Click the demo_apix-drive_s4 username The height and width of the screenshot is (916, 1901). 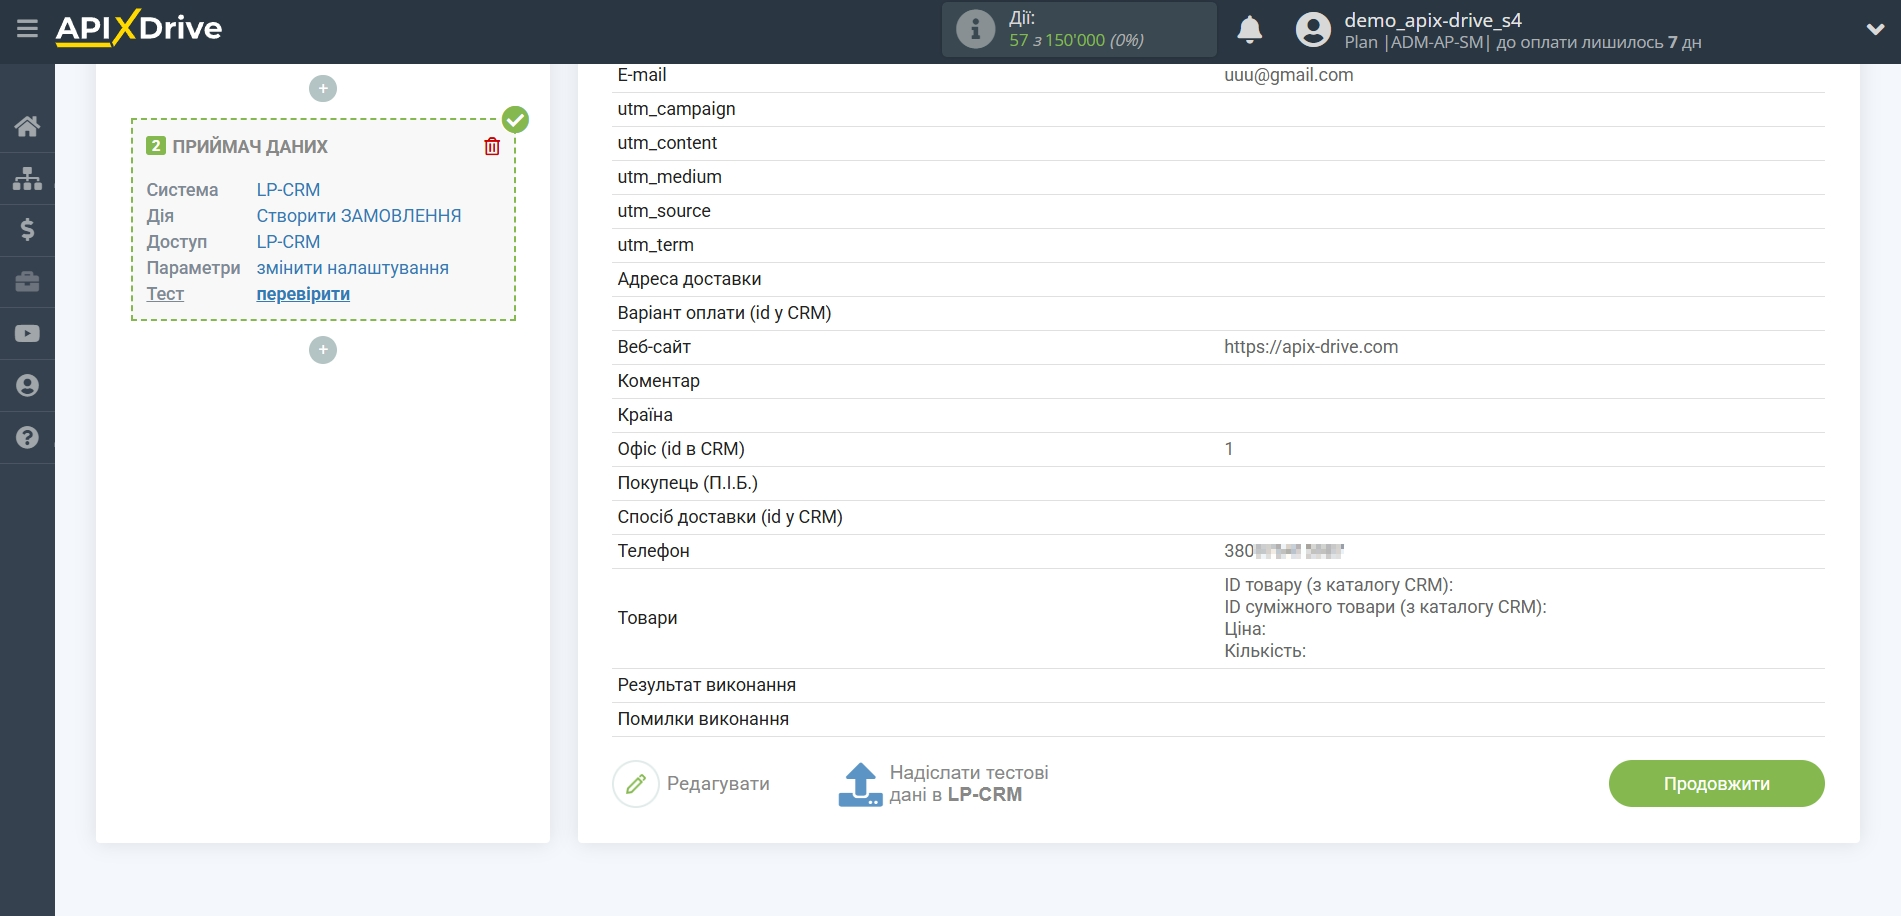1432,20
